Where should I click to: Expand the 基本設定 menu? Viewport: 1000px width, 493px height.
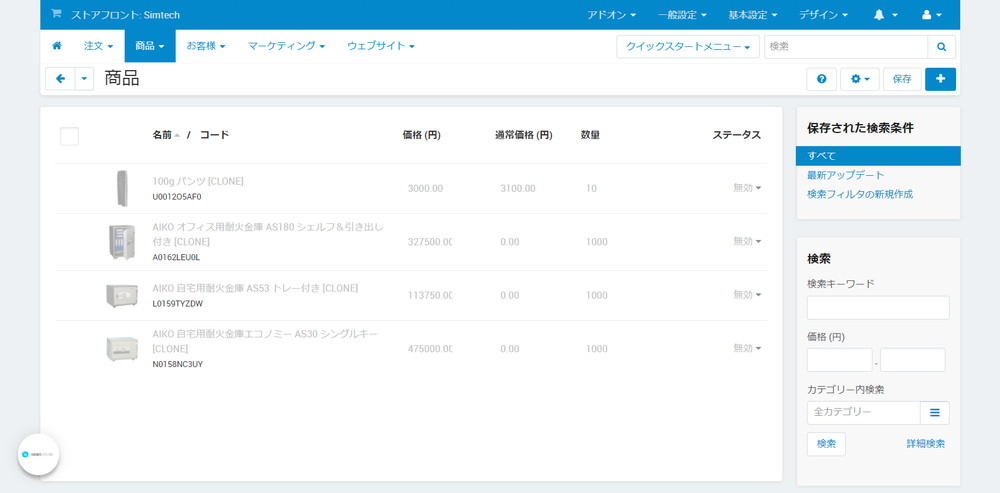[753, 15]
